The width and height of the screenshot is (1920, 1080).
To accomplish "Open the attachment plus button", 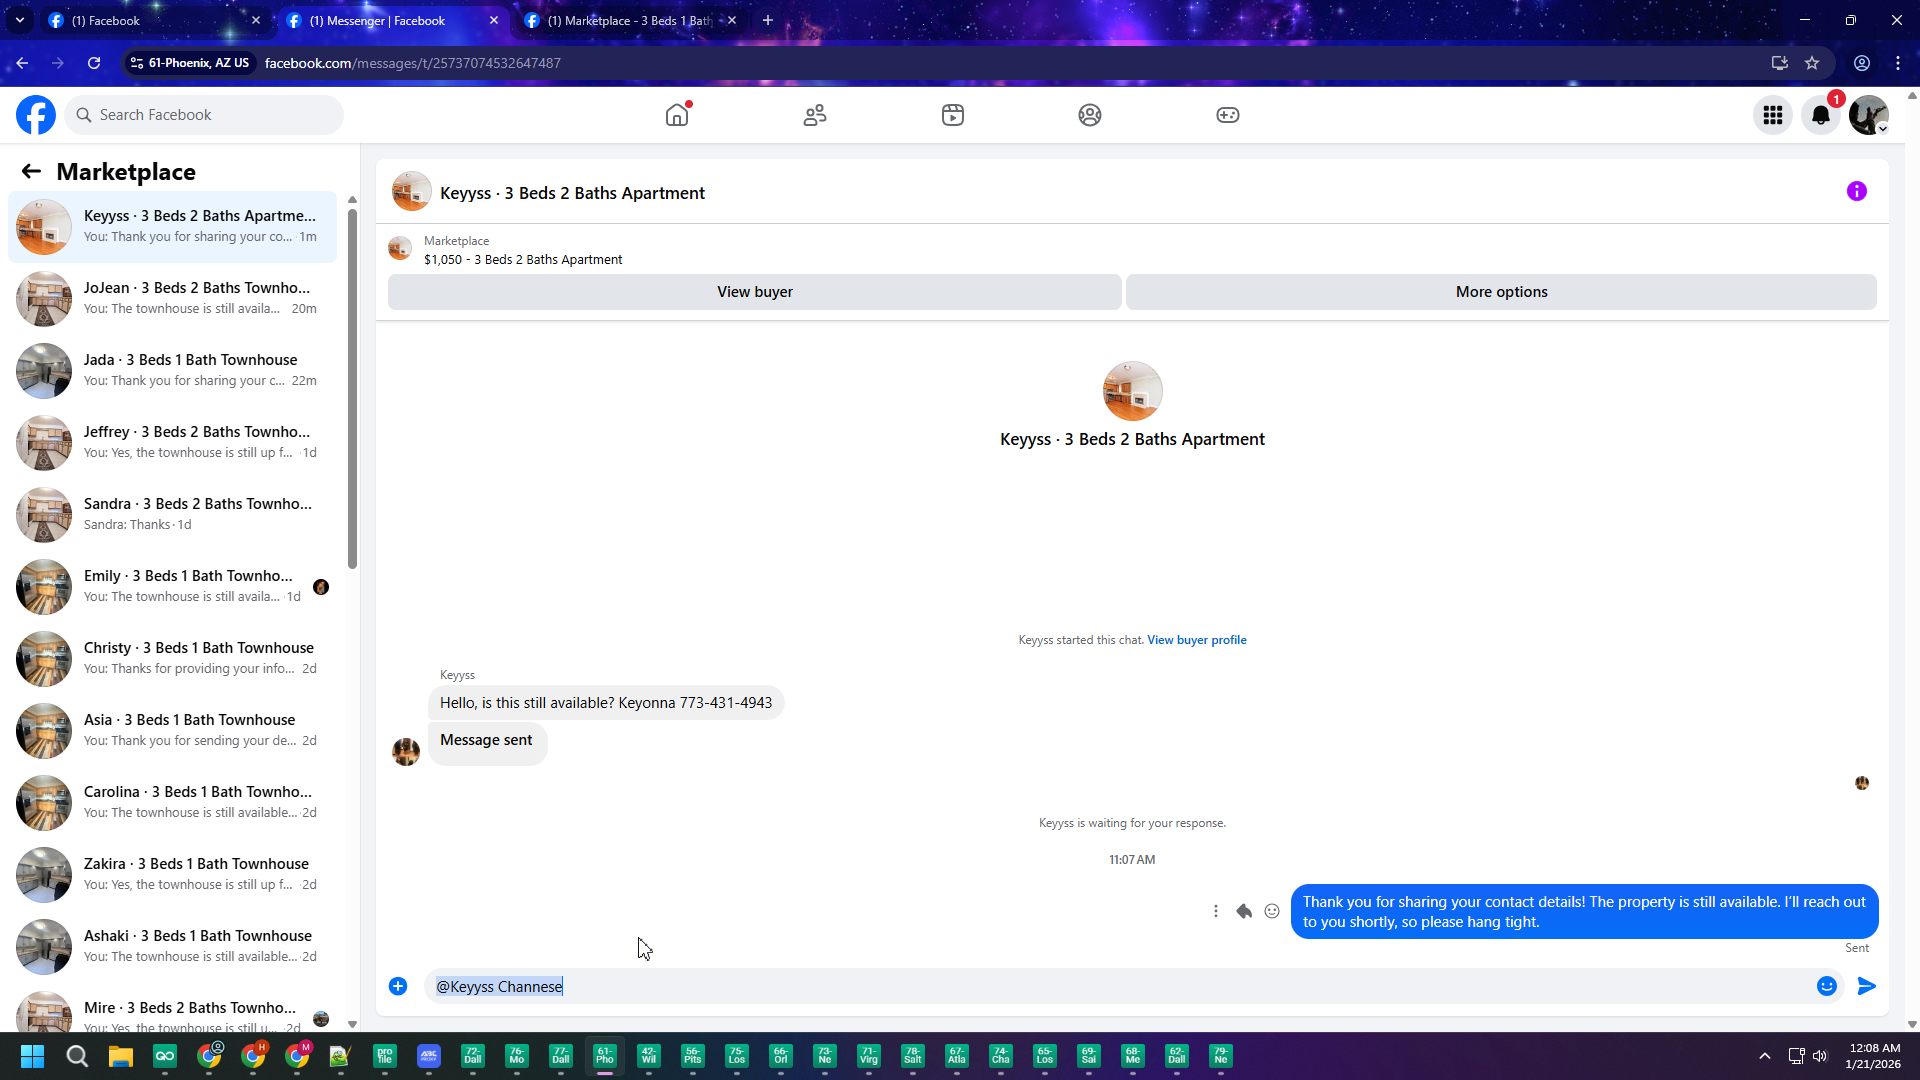I will click(398, 987).
